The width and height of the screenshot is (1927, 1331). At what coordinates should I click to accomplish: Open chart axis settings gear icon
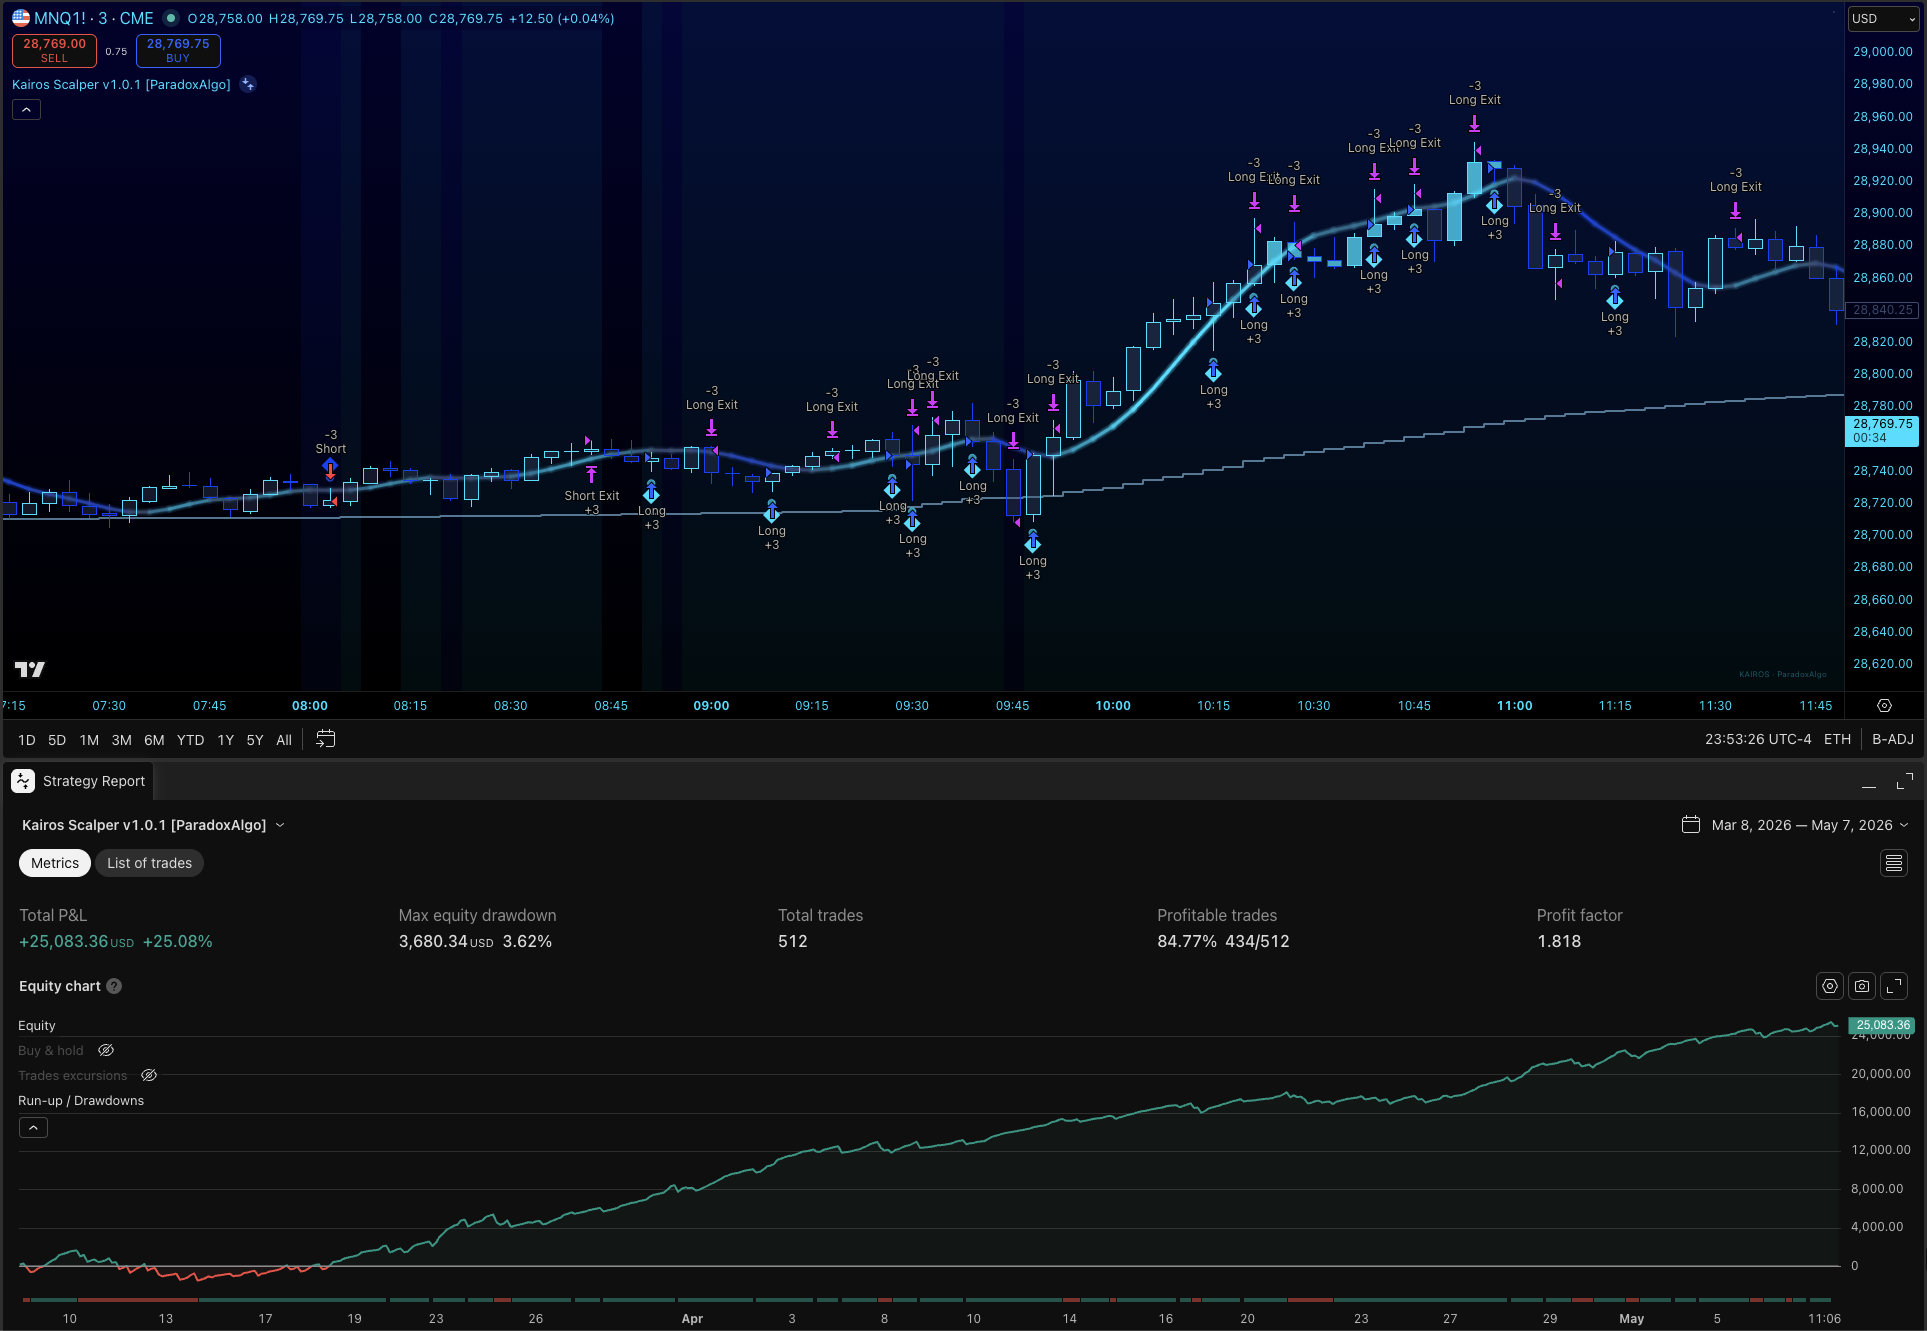point(1884,706)
